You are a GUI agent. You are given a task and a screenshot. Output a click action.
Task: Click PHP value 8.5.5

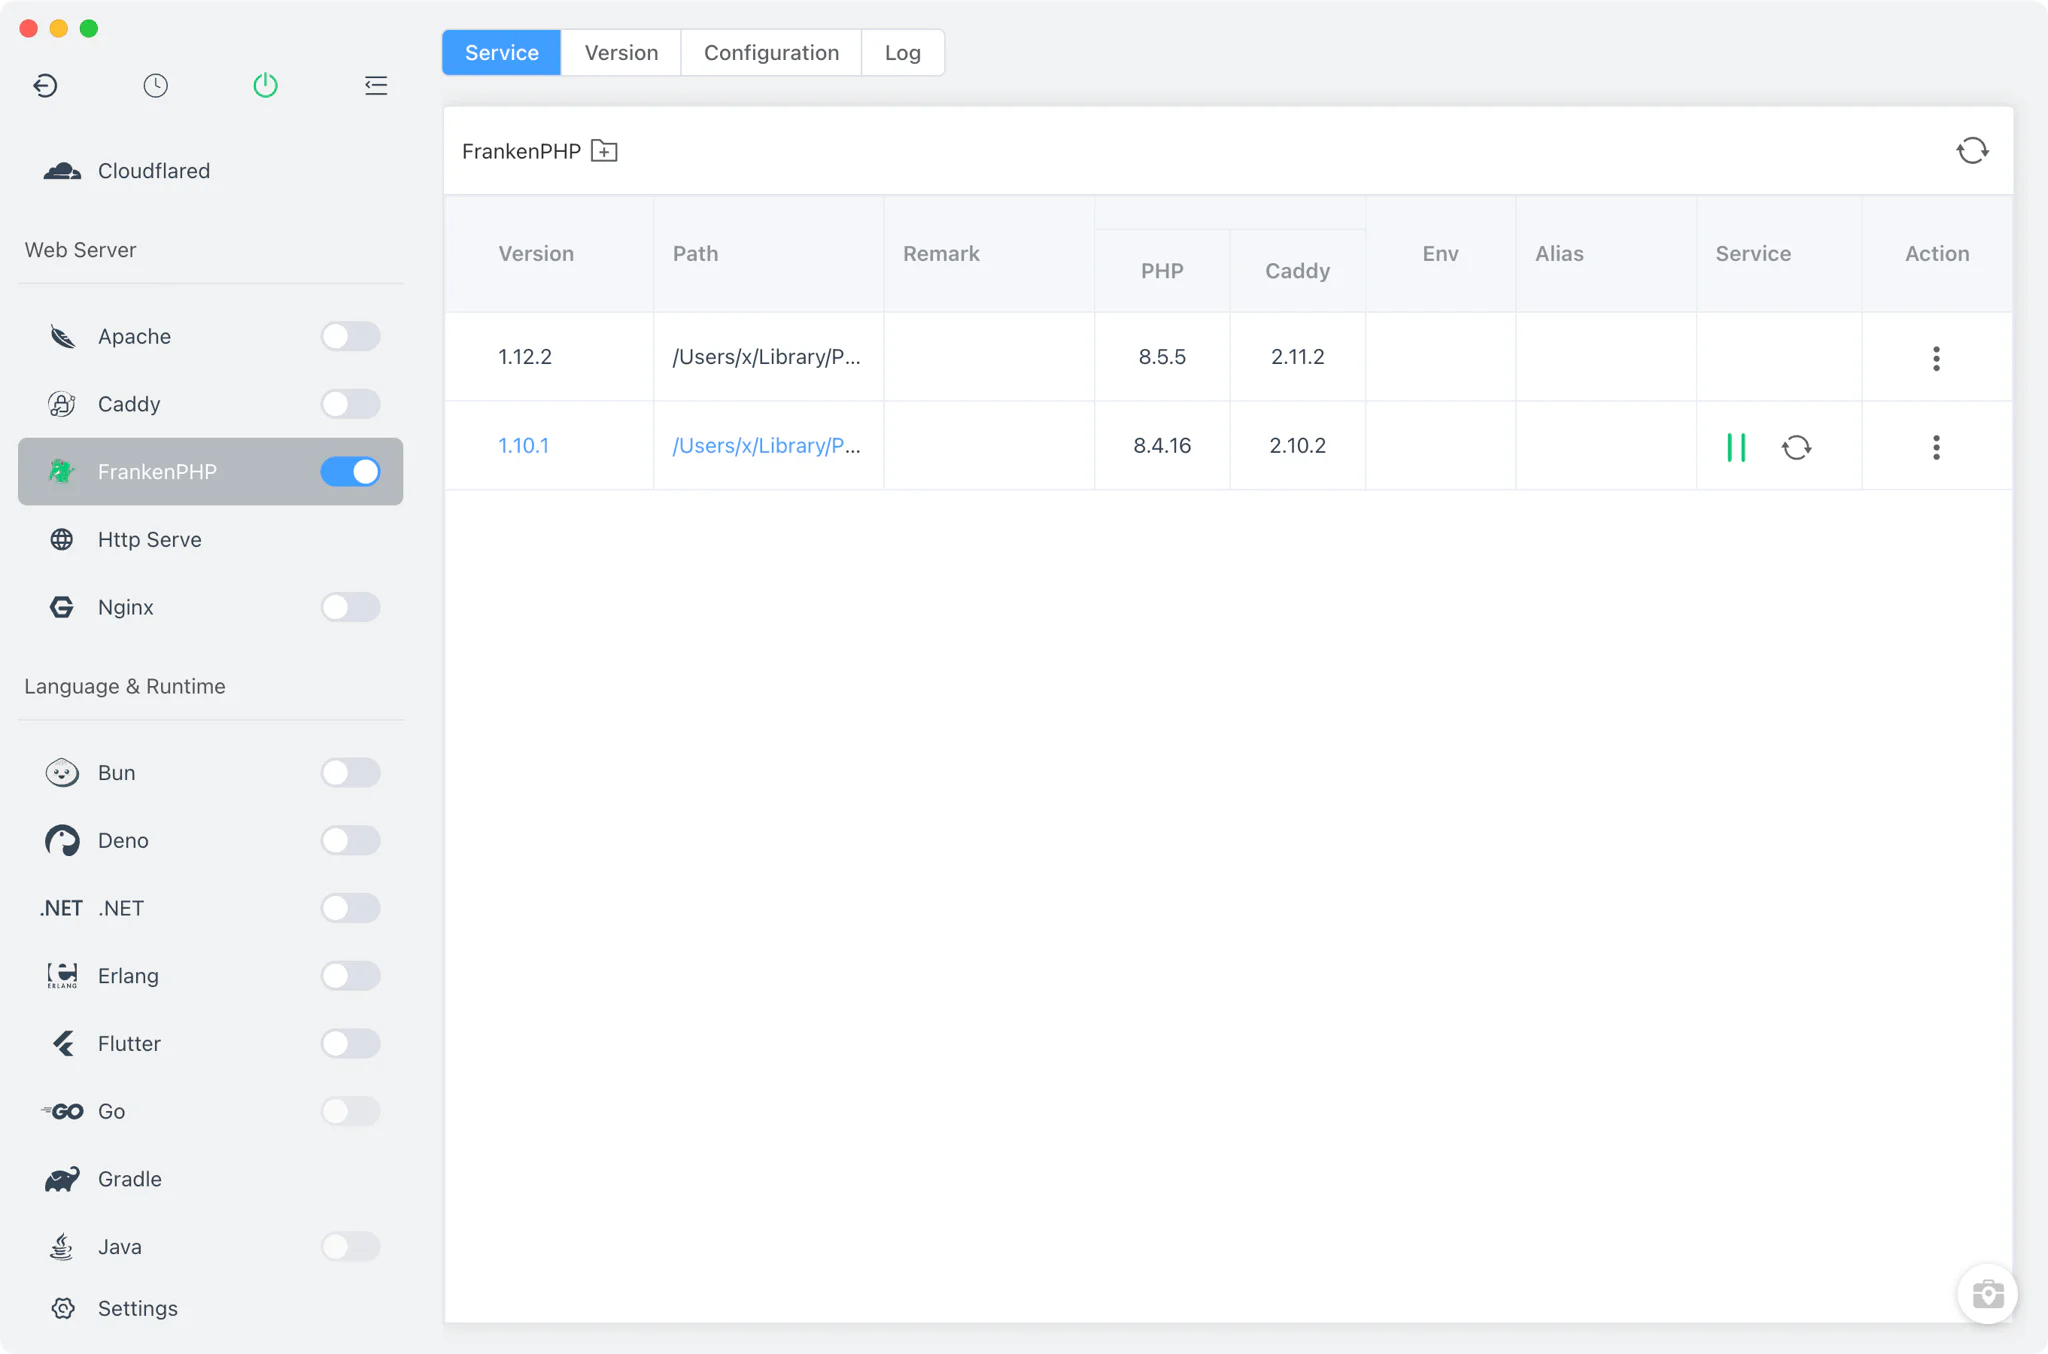pos(1162,357)
